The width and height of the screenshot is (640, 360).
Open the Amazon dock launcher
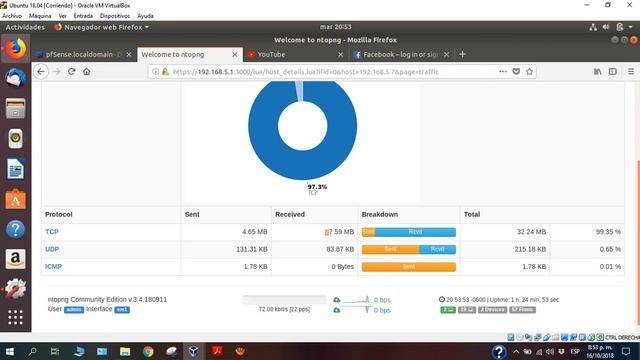click(16, 259)
